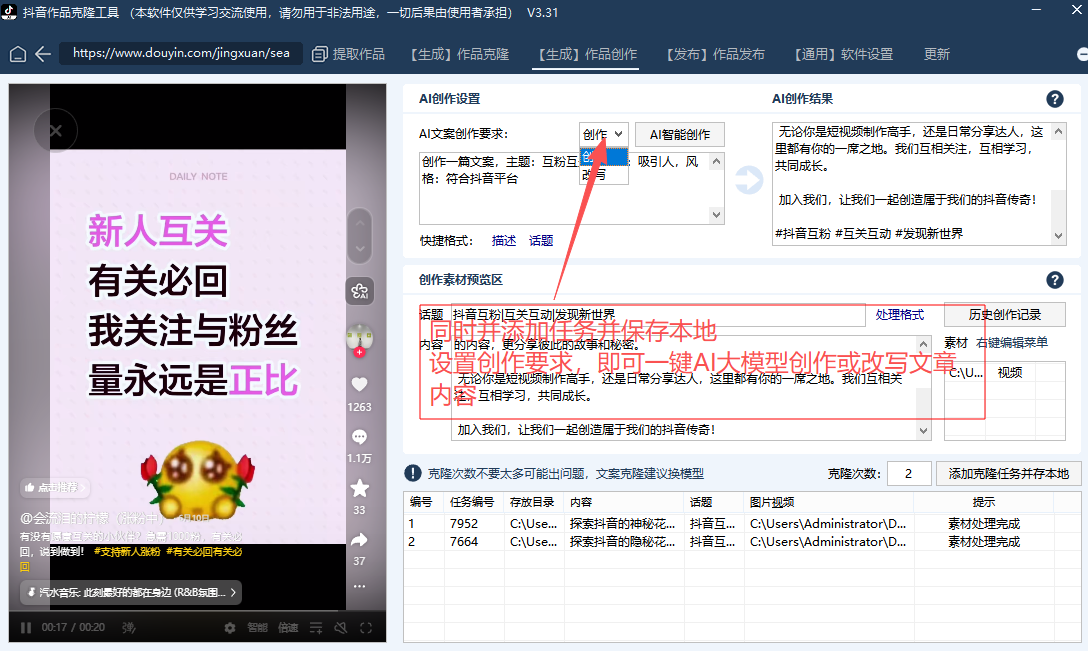Viewport: 1088px width, 651px height.
Task: Click the 点击推荐 recommend chip
Action: click(55, 488)
